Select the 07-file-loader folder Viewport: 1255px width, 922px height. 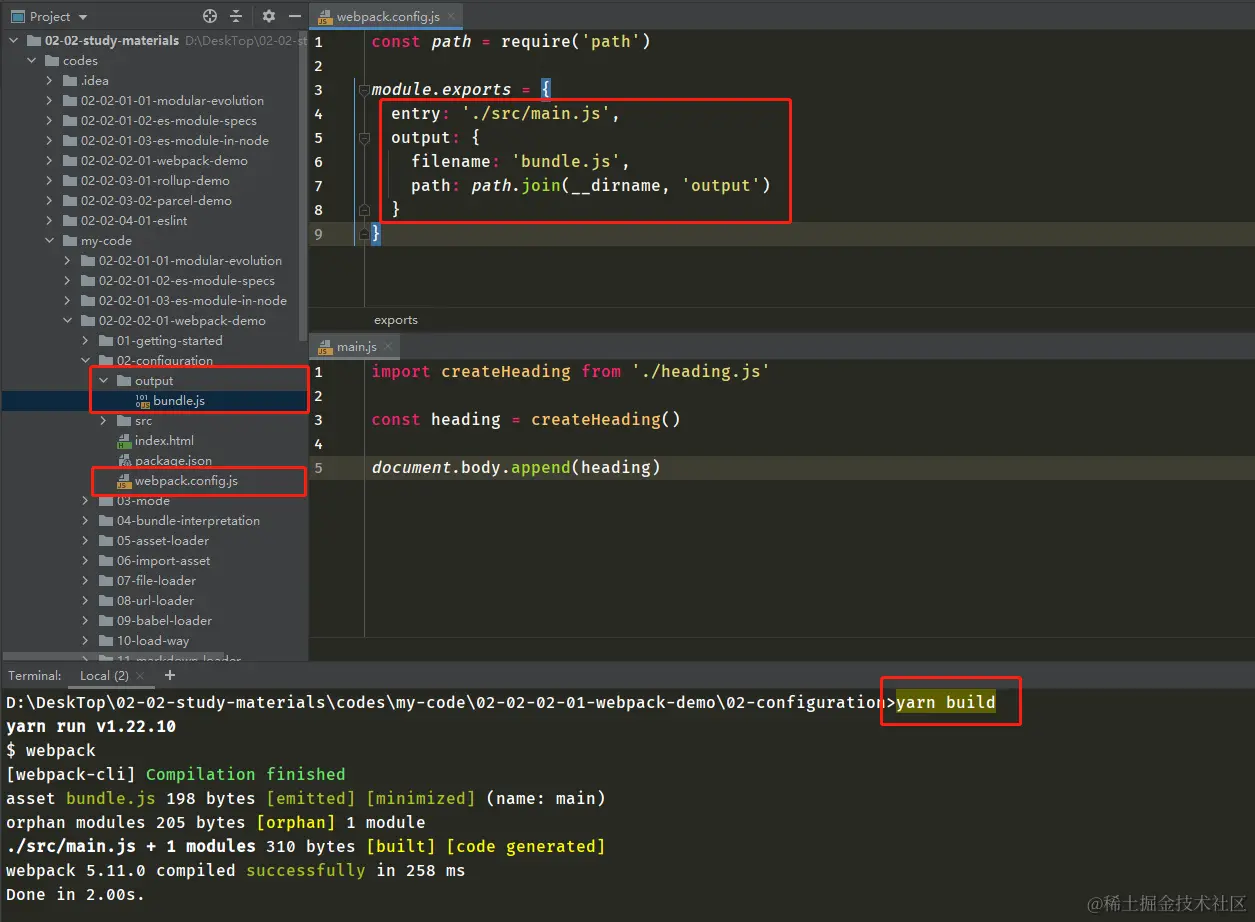point(156,581)
